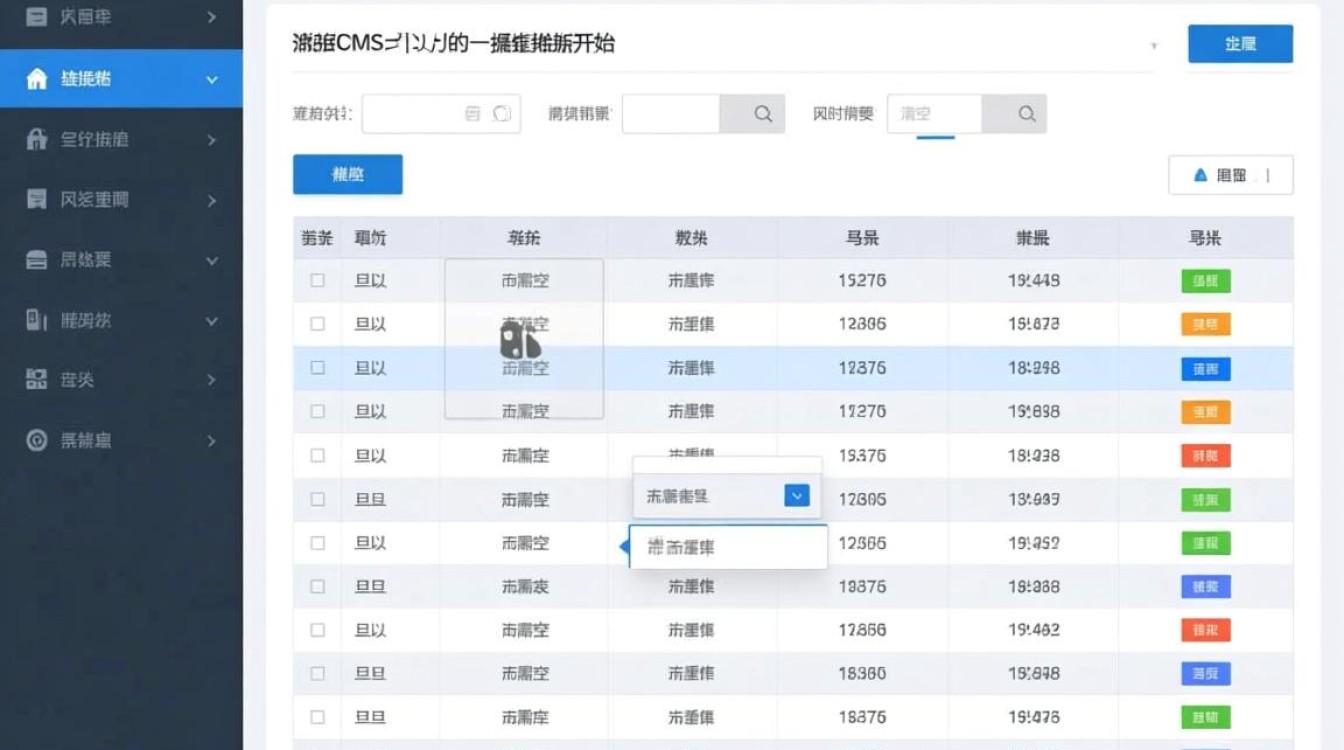Image resolution: width=1344 pixels, height=750 pixels.
Task: Open the dropdown selector in the inline edit popup
Action: pos(796,495)
